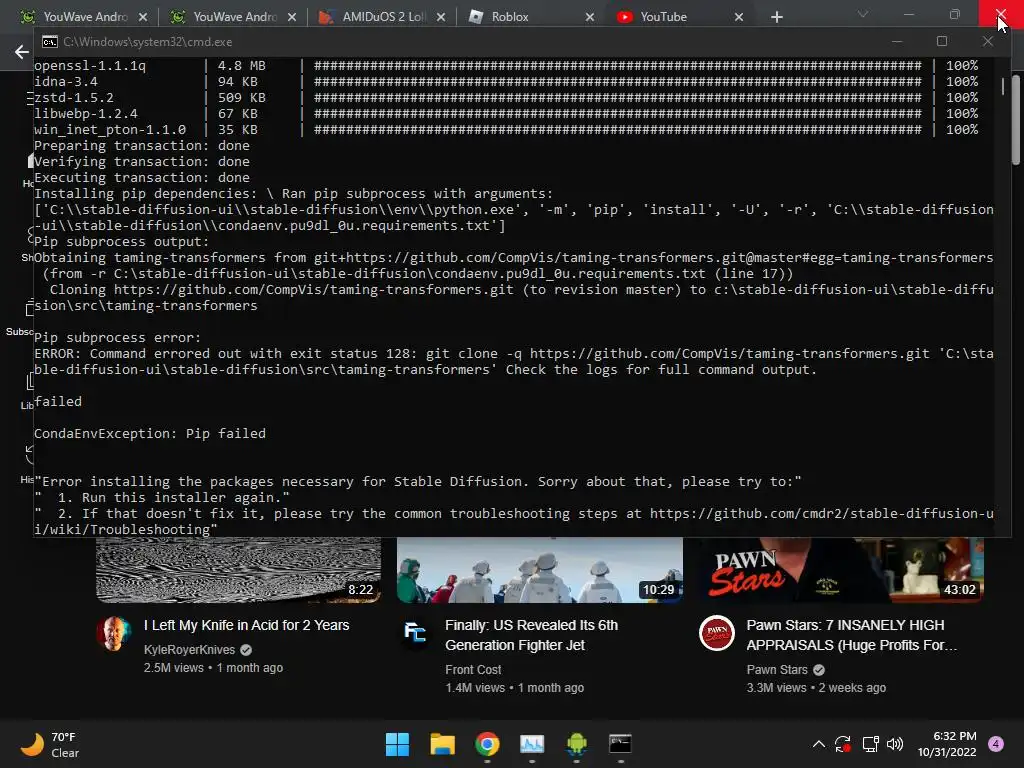The width and height of the screenshot is (1024, 768).
Task: Open the KyleRoyerKnives channel name
Action: coord(189,649)
